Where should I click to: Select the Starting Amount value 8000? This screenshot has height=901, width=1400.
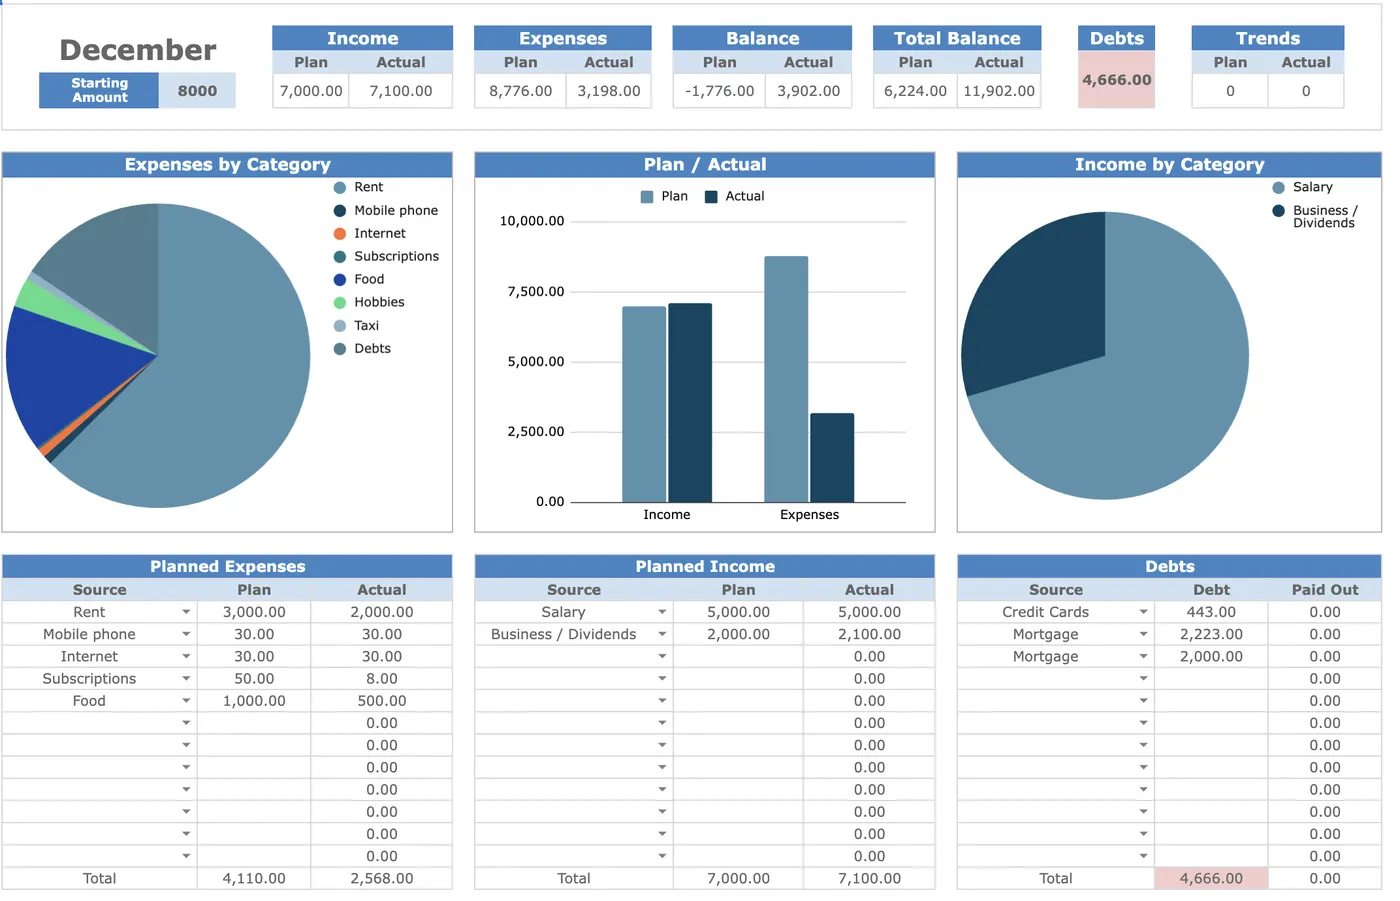click(x=197, y=91)
